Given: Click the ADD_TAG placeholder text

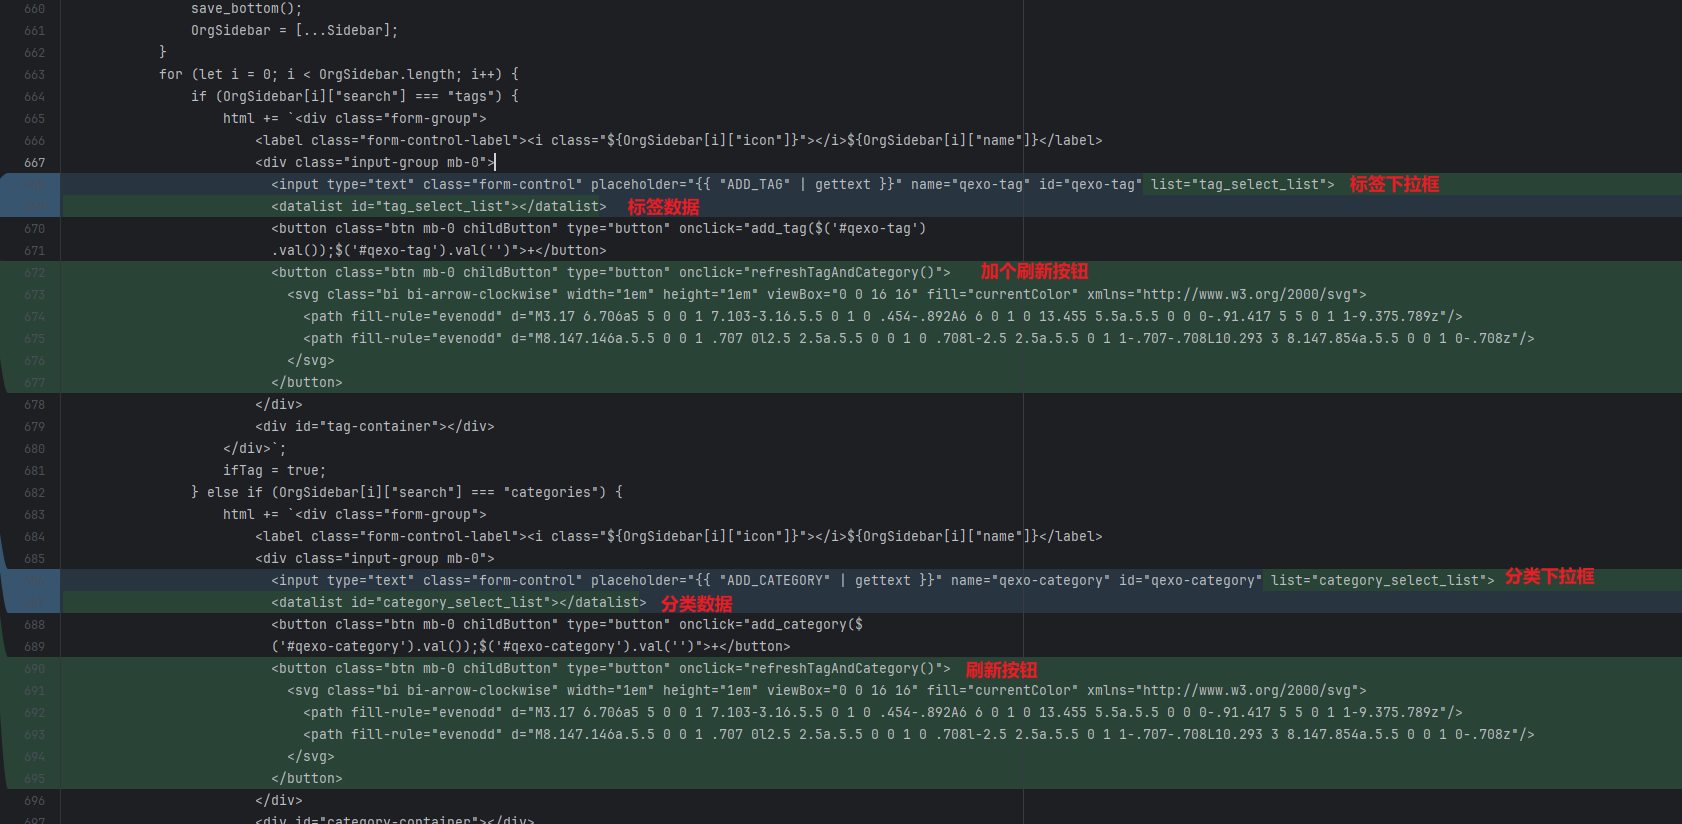Looking at the screenshot, I should pyautogui.click(x=754, y=184).
